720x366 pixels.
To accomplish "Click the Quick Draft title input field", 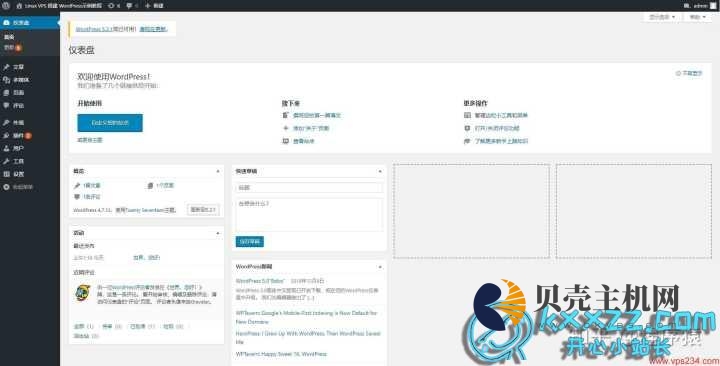I will (309, 187).
